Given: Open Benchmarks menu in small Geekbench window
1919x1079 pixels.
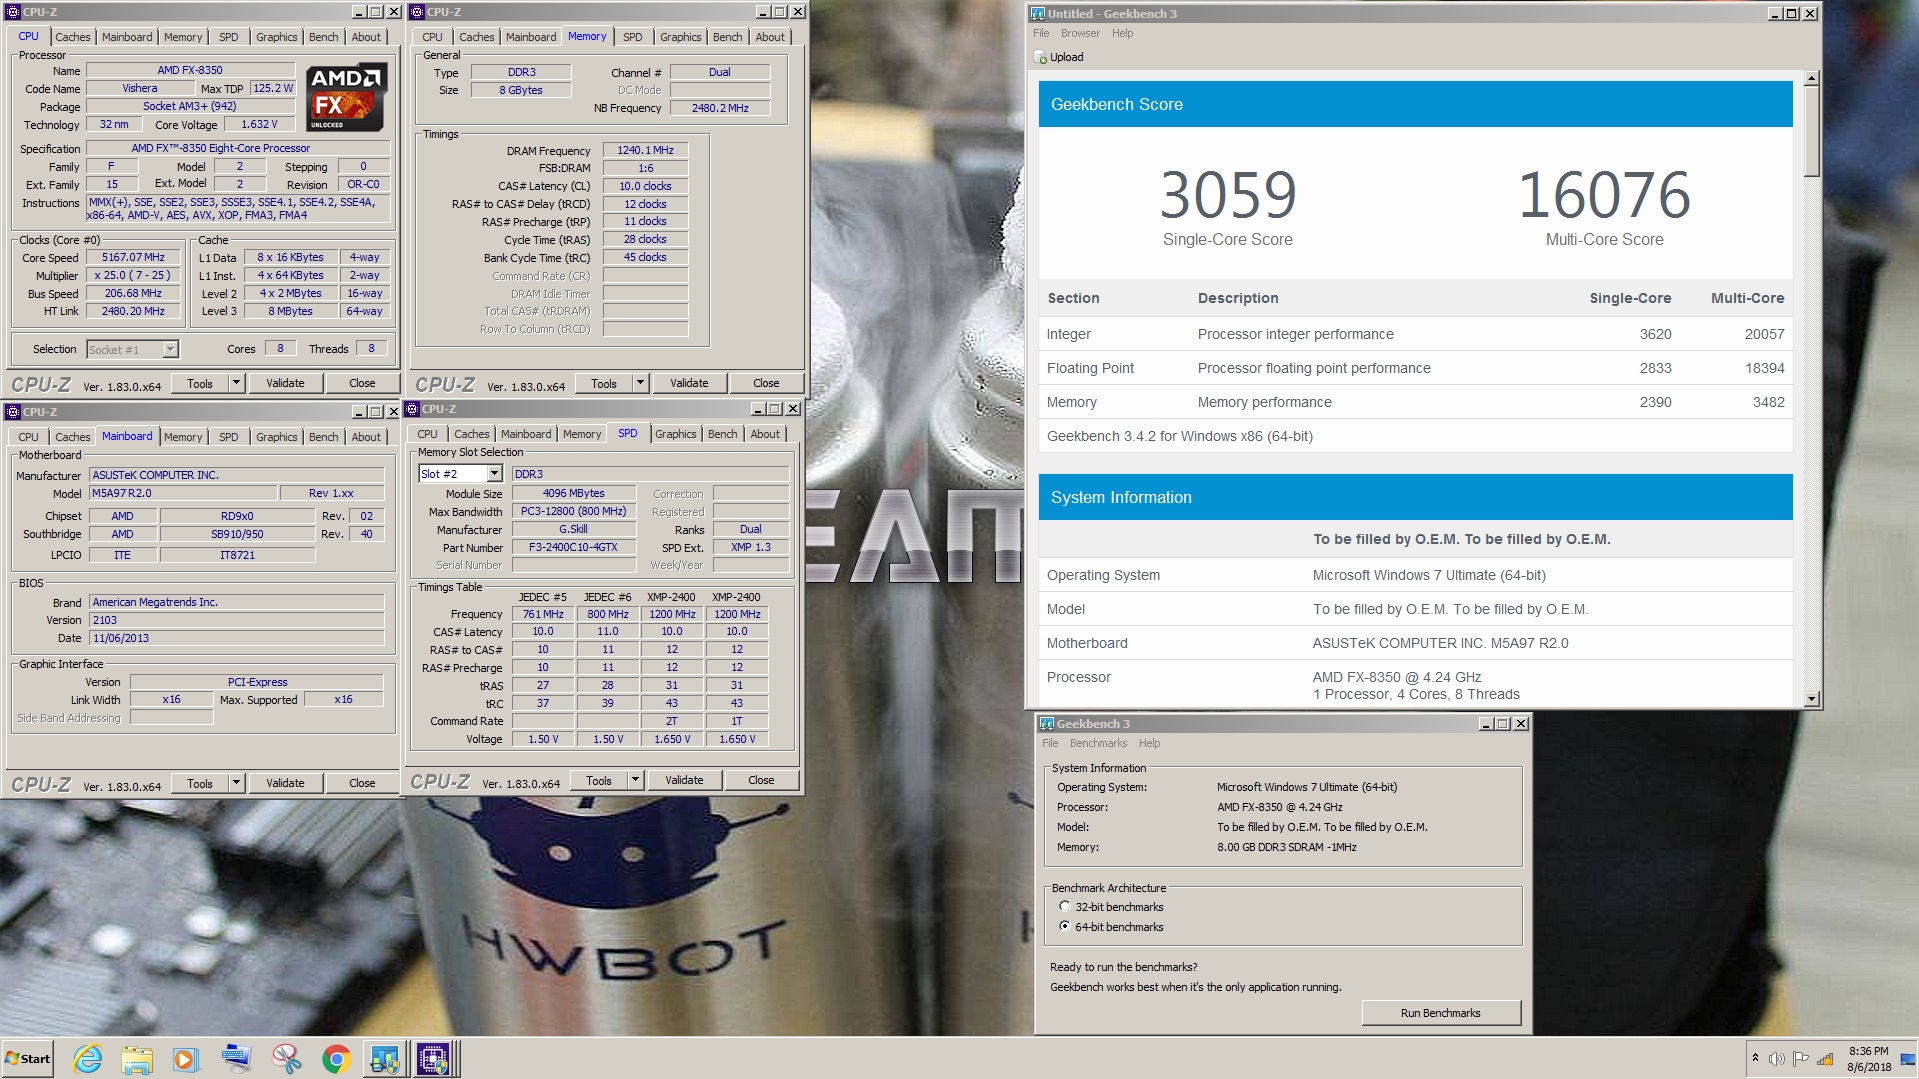Looking at the screenshot, I should [x=1098, y=743].
